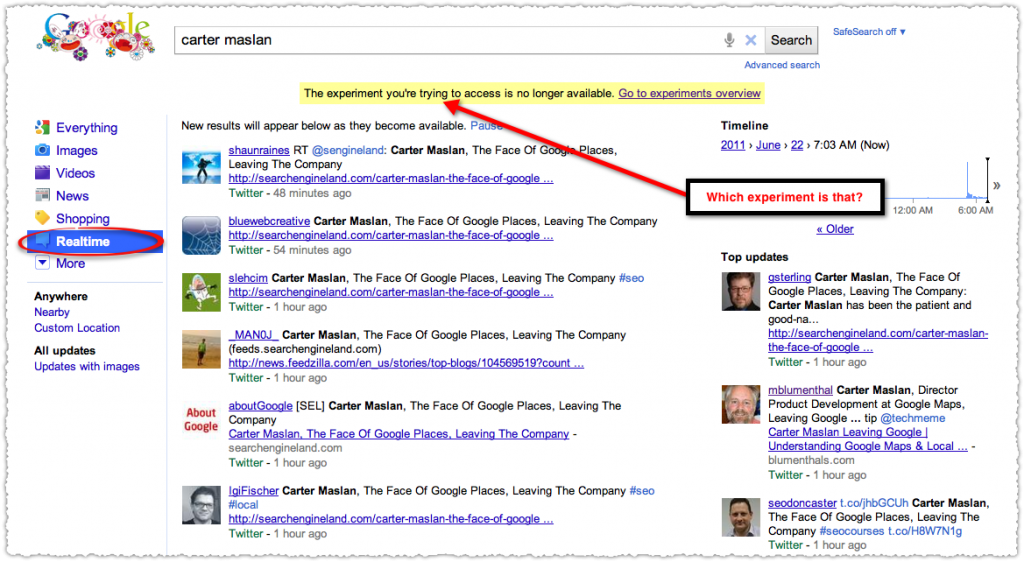This screenshot has height=562, width=1024.
Task: Open bluewebcreative spiderweb avatar
Action: pyautogui.click(x=201, y=235)
